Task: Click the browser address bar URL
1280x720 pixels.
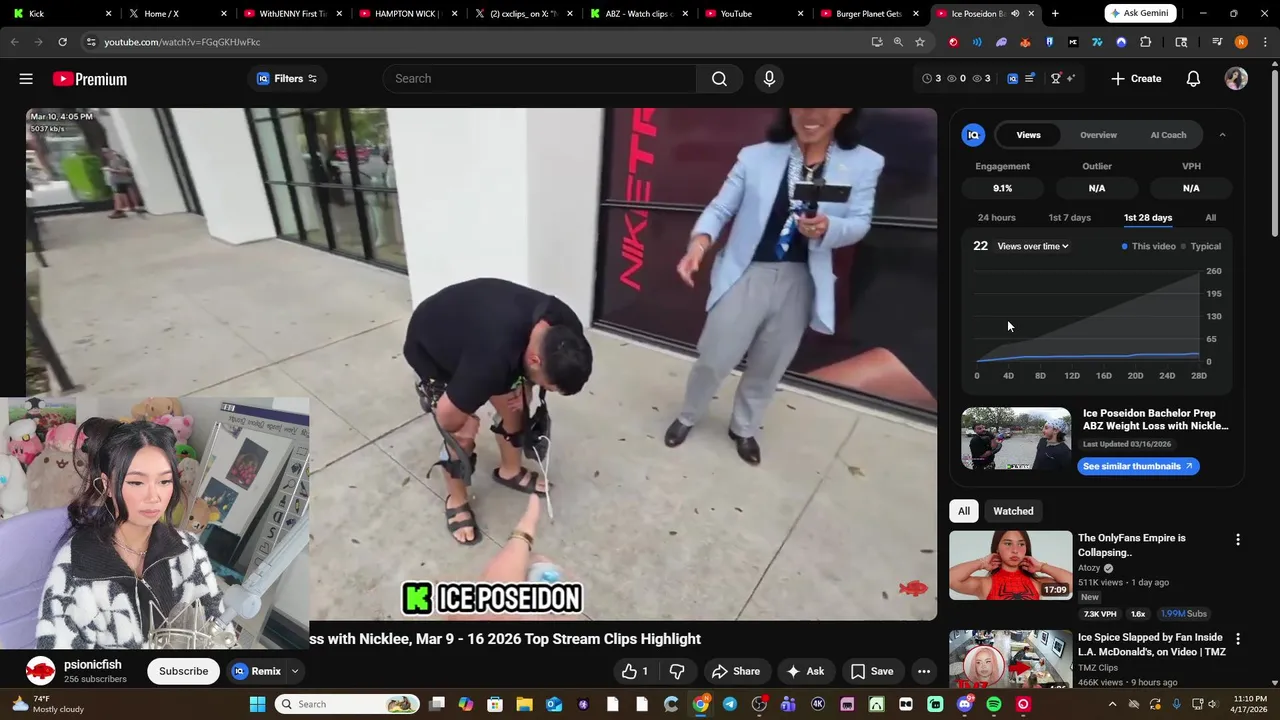Action: (182, 42)
